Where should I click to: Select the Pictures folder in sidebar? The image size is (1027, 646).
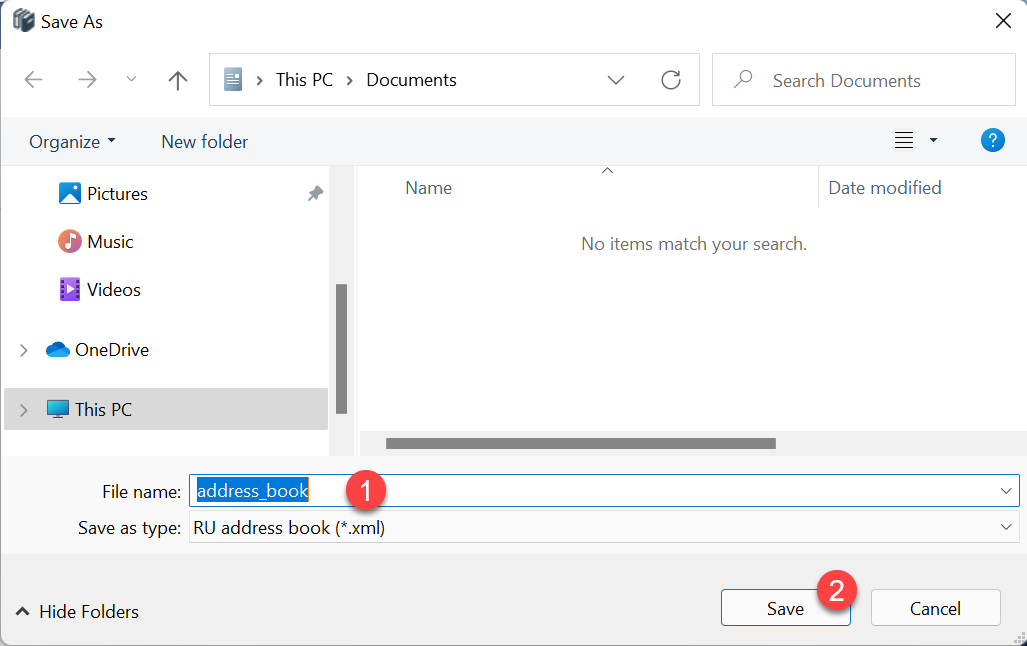pos(117,194)
